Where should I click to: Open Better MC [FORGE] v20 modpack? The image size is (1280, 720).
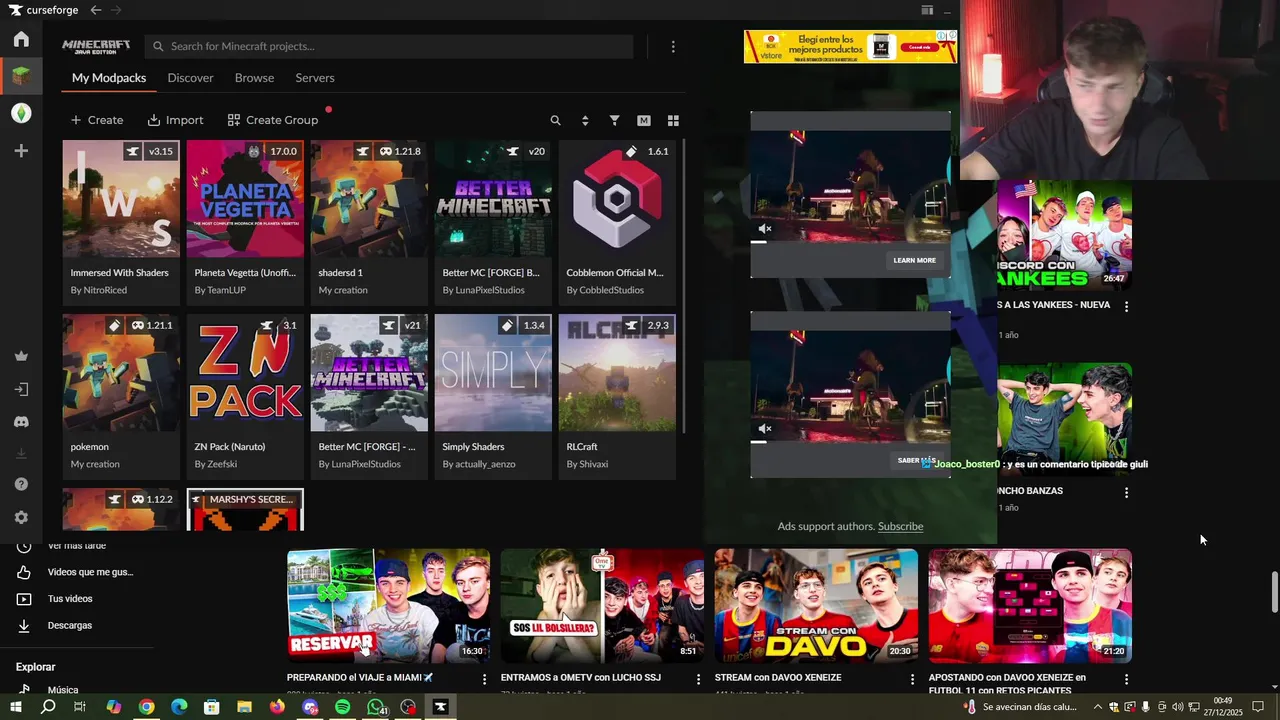tap(493, 222)
